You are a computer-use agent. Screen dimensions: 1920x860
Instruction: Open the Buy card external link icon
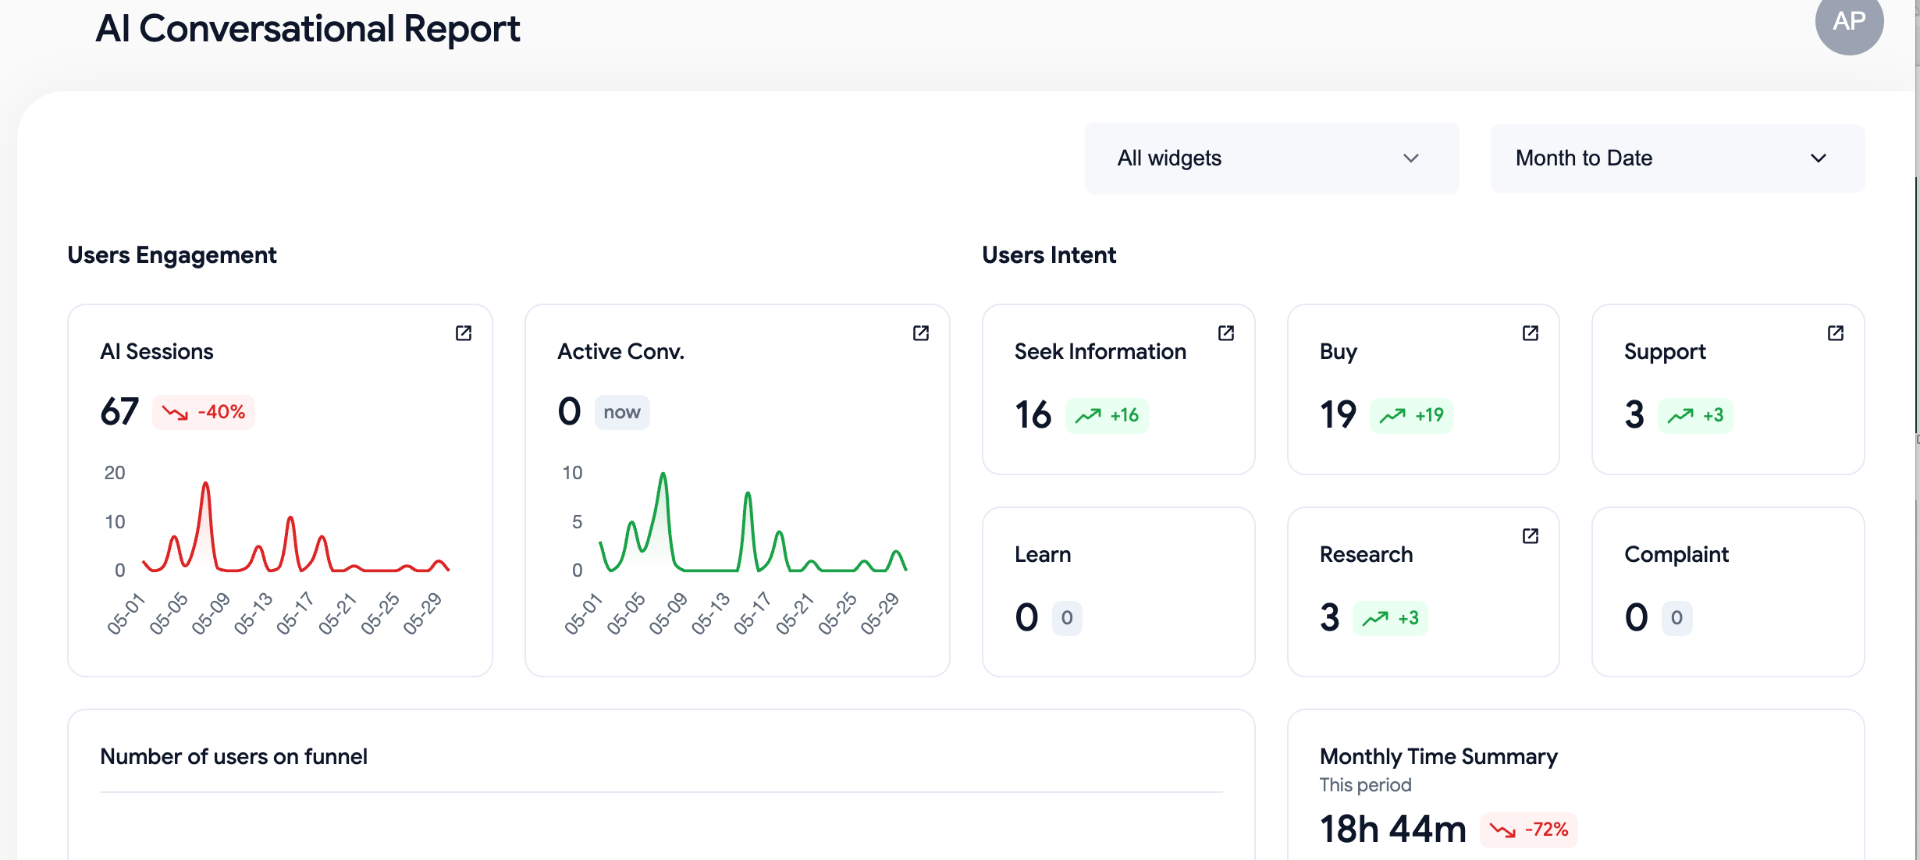click(x=1530, y=333)
